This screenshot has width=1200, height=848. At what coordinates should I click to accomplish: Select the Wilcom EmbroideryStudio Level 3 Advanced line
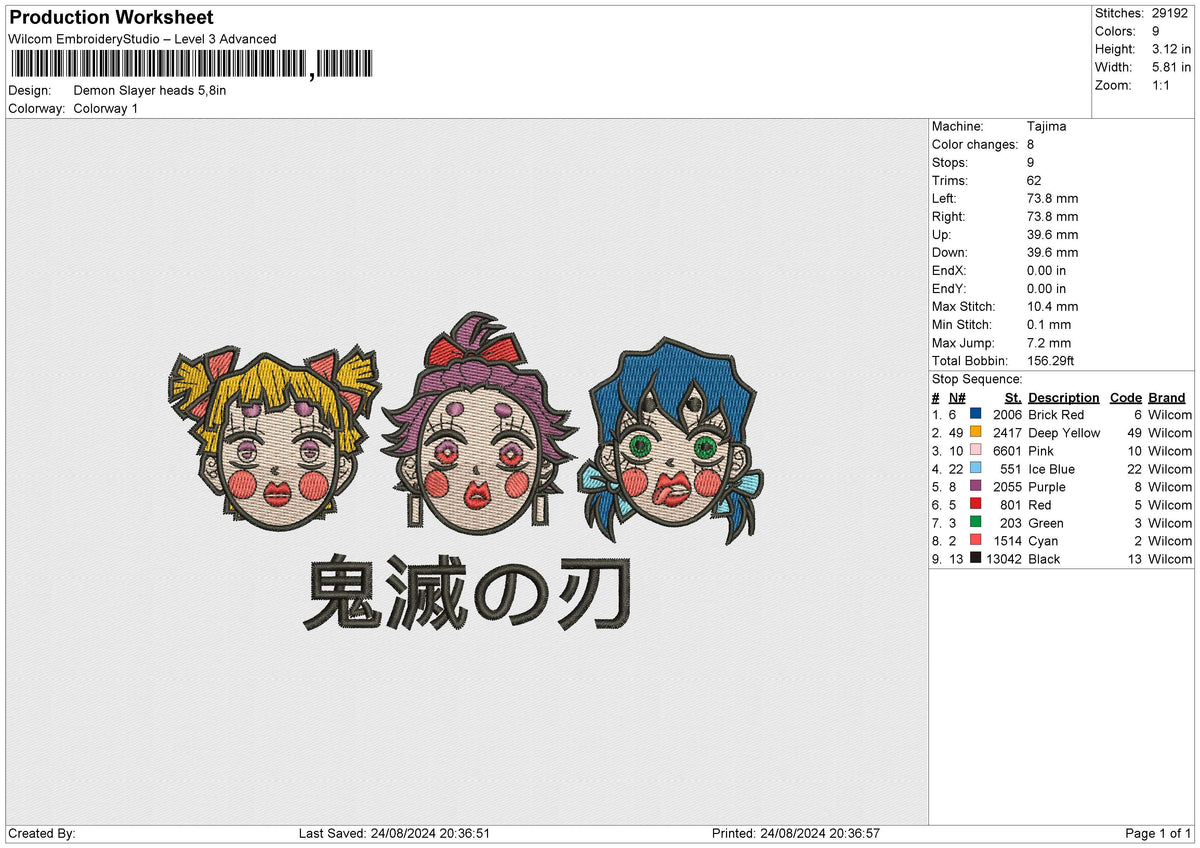click(x=142, y=39)
